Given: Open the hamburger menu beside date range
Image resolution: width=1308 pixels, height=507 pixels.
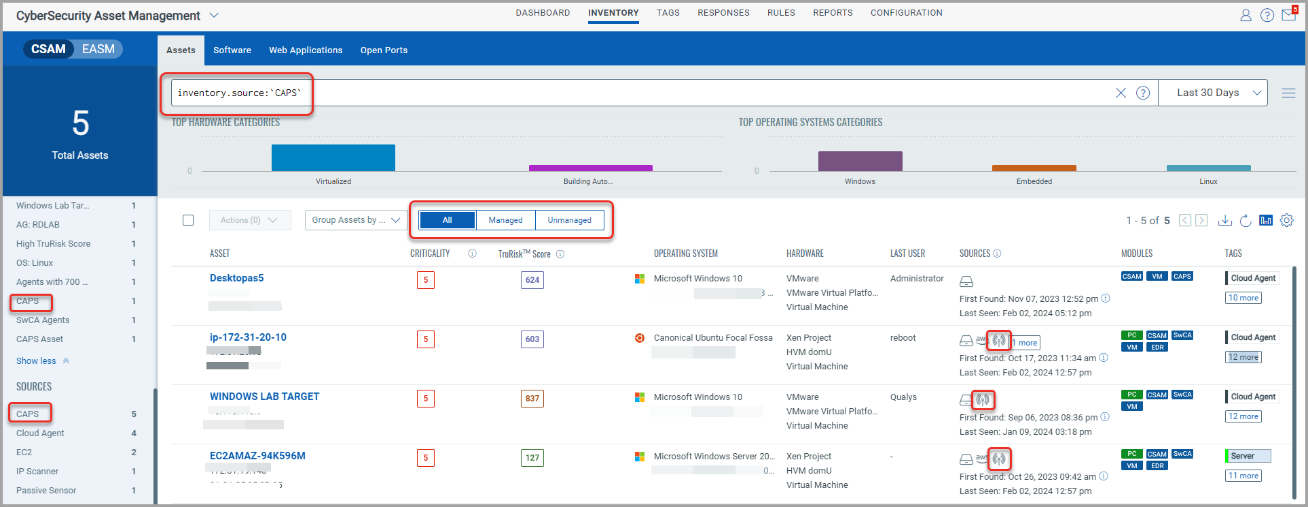Looking at the screenshot, I should (x=1288, y=93).
